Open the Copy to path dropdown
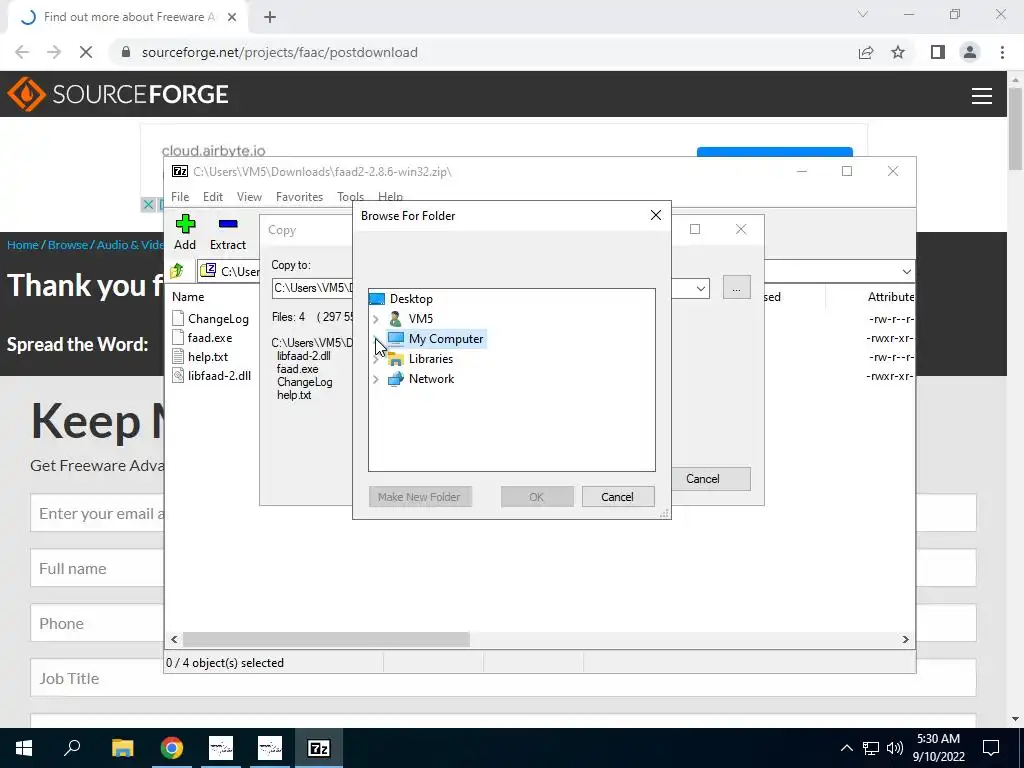This screenshot has height=768, width=1024. click(x=700, y=288)
